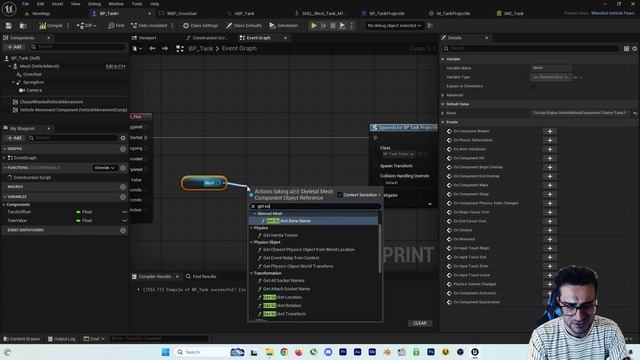Choose Get Socket Transform action
Screen dimensions: 640x360
pos(284,314)
